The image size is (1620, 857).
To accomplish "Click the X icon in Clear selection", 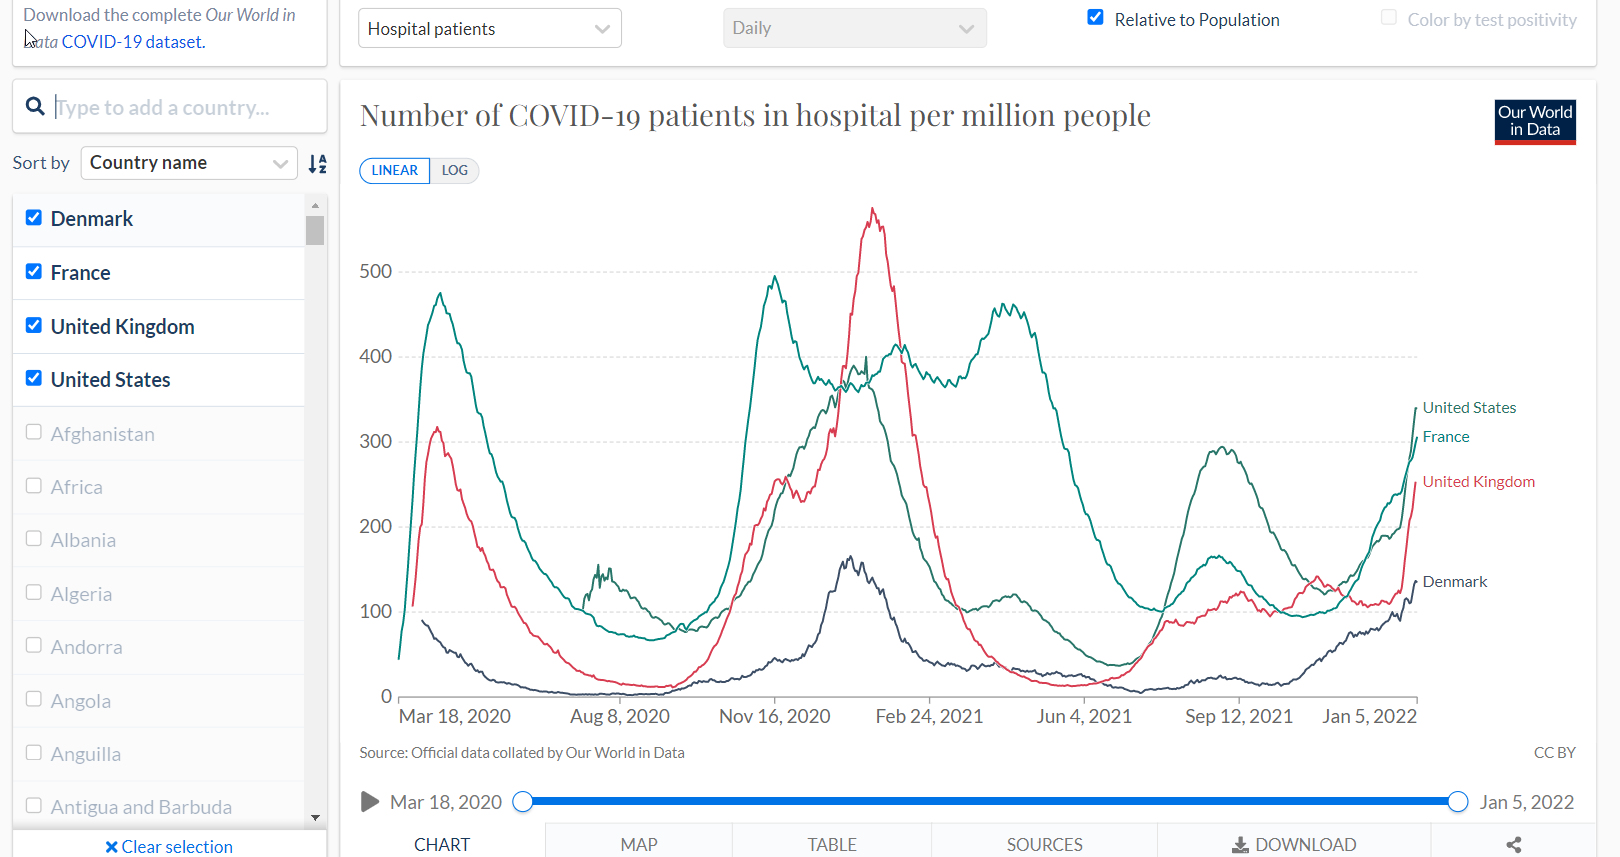I will pos(111,847).
